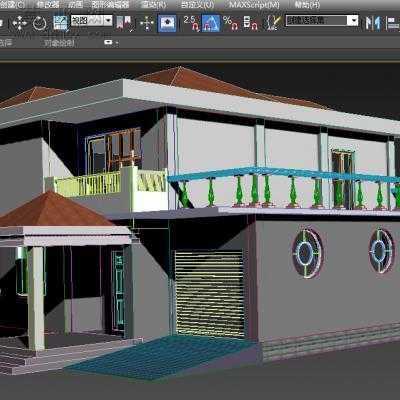This screenshot has width=400, height=400.
Task: Click the Align tool icon
Action: (393, 23)
